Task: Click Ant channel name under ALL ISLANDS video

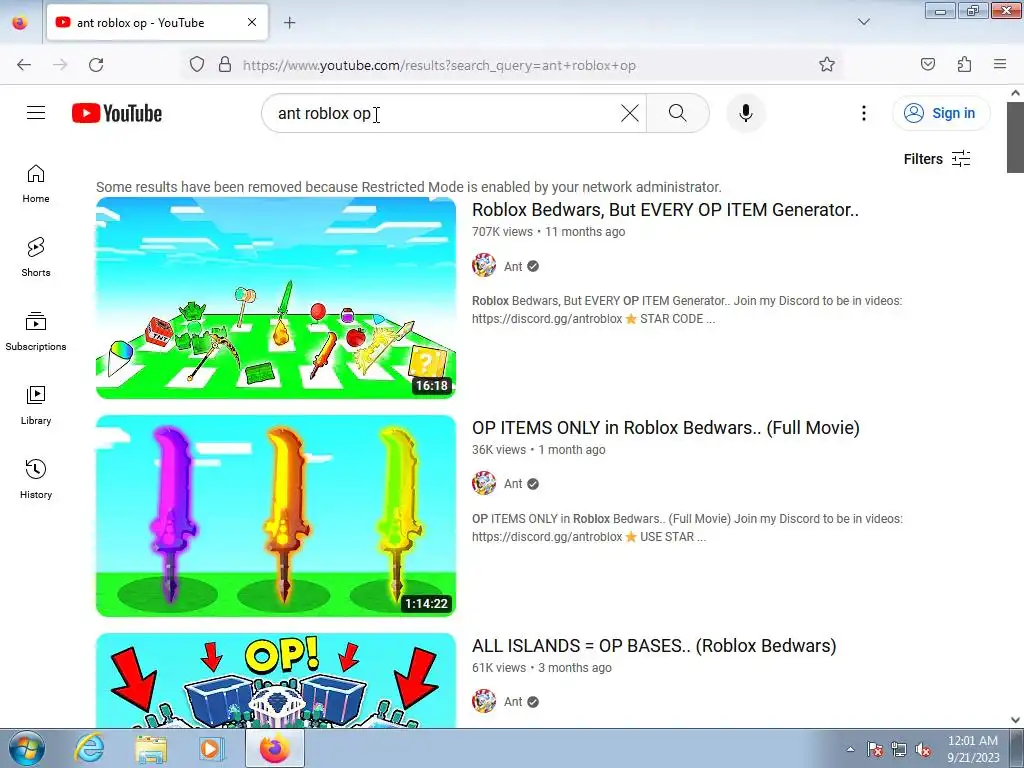Action: click(x=513, y=702)
